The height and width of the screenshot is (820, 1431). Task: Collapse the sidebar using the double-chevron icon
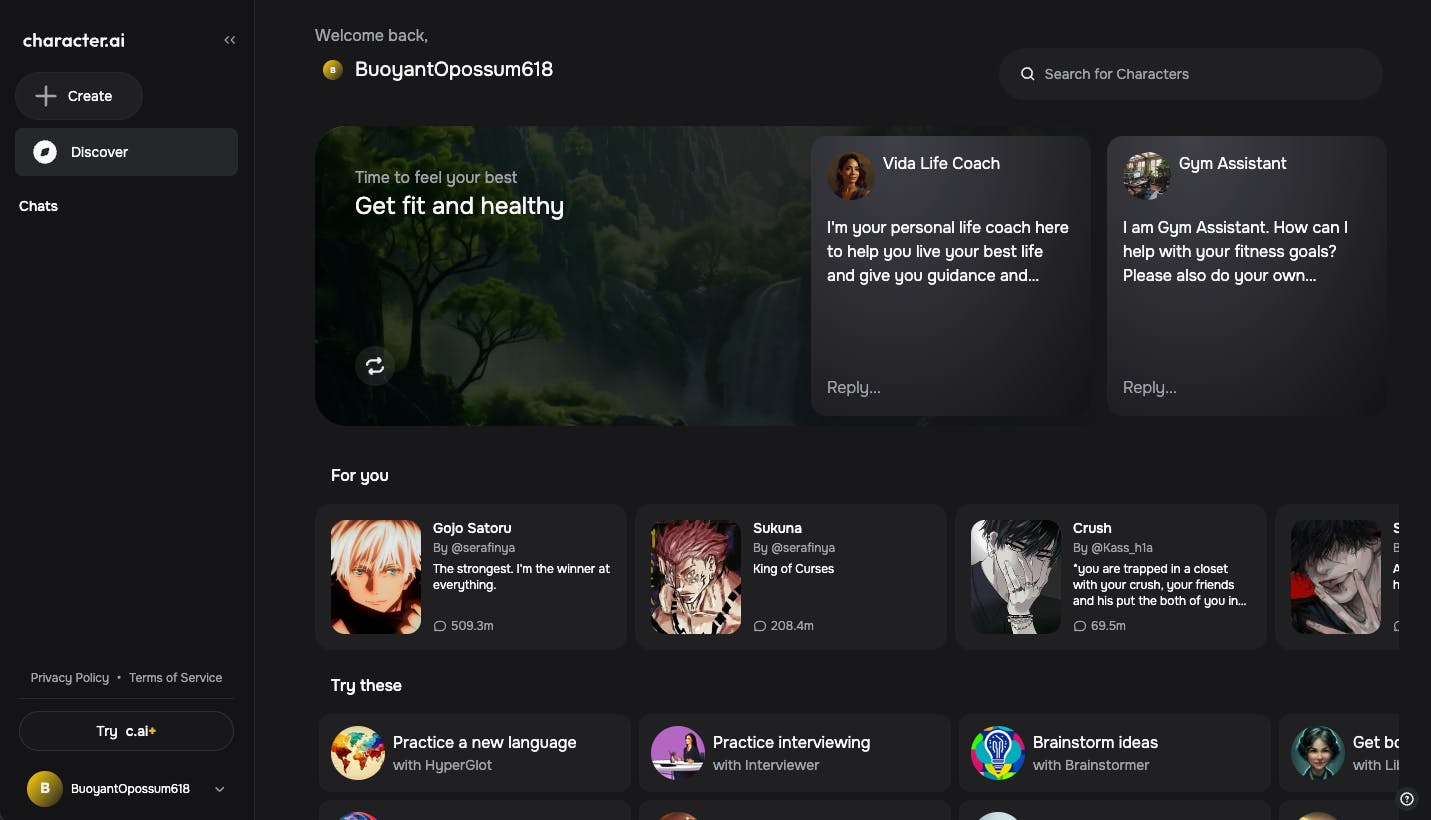[x=229, y=39]
